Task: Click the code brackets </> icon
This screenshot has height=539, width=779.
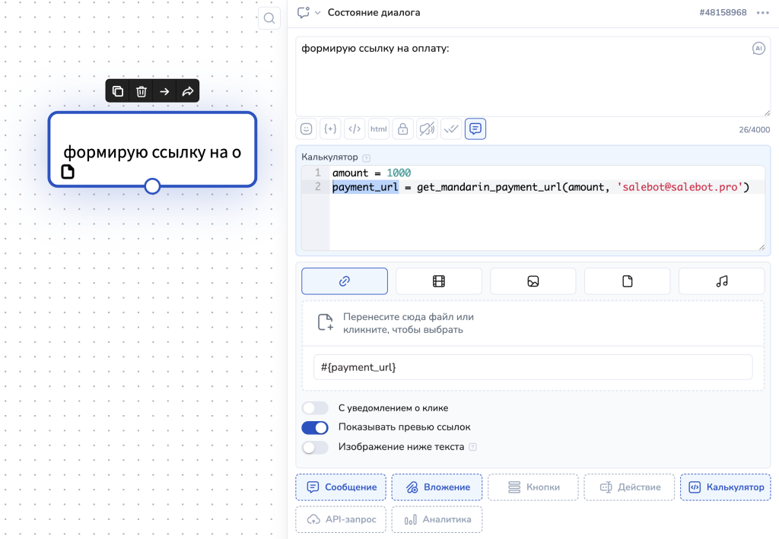Action: point(354,129)
